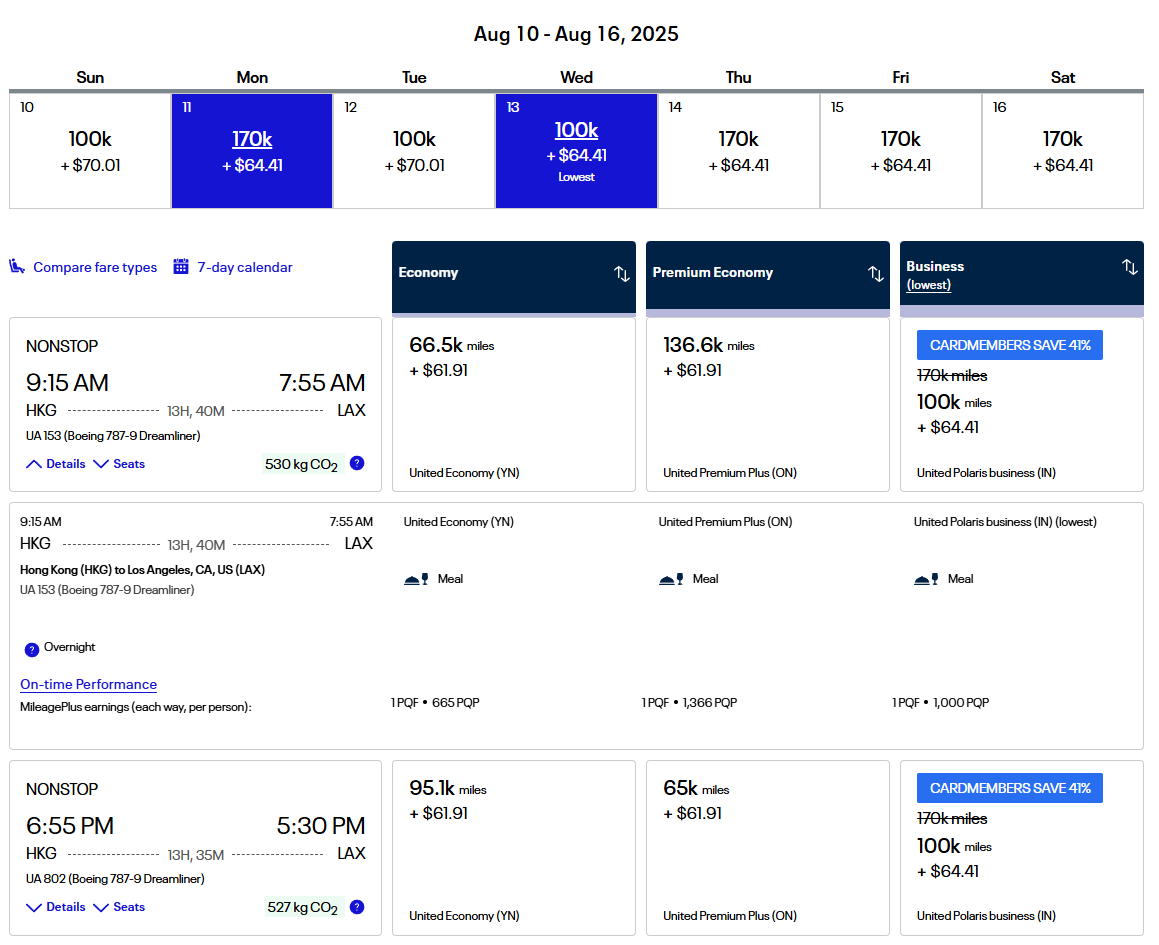Sort by Economy using the arrows icon
Image resolution: width=1159 pixels, height=945 pixels.
(622, 274)
